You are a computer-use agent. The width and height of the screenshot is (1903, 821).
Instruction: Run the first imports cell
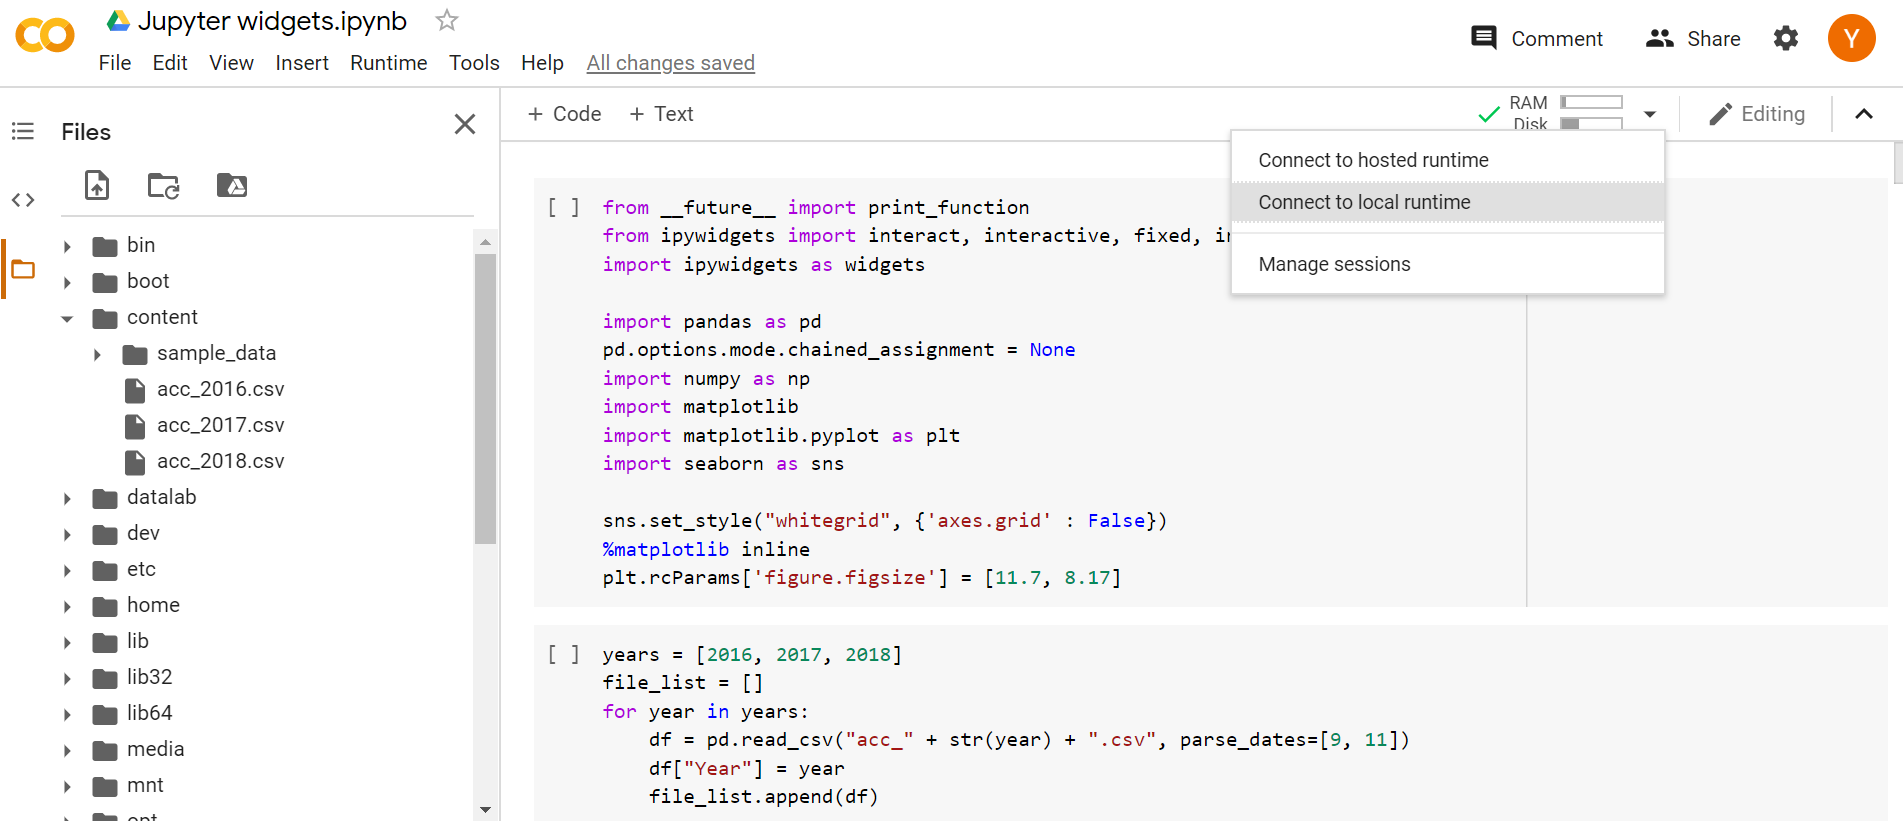pos(563,207)
